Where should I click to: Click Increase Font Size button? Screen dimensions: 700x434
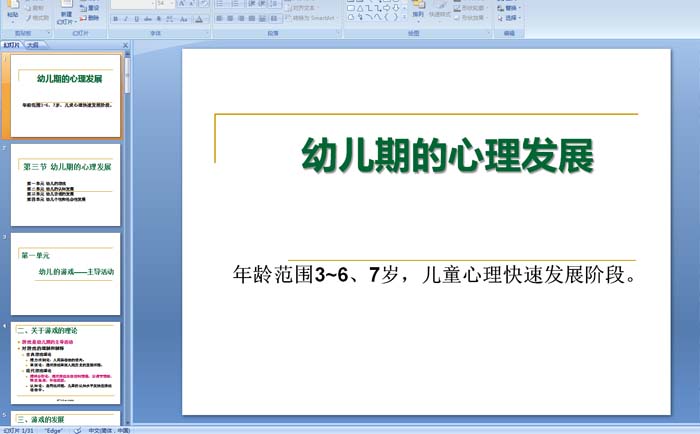pos(182,4)
